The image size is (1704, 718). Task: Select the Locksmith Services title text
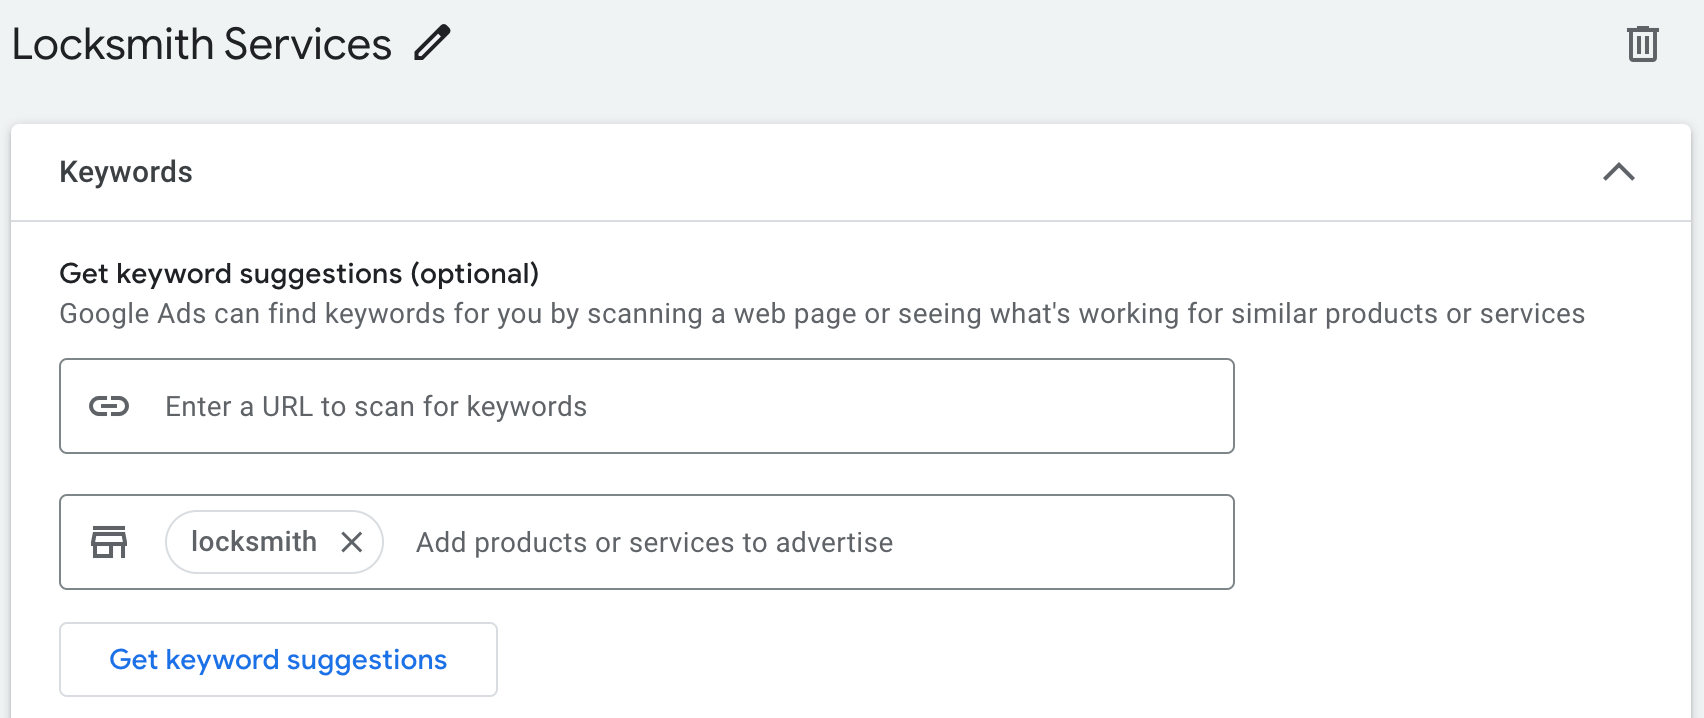202,45
